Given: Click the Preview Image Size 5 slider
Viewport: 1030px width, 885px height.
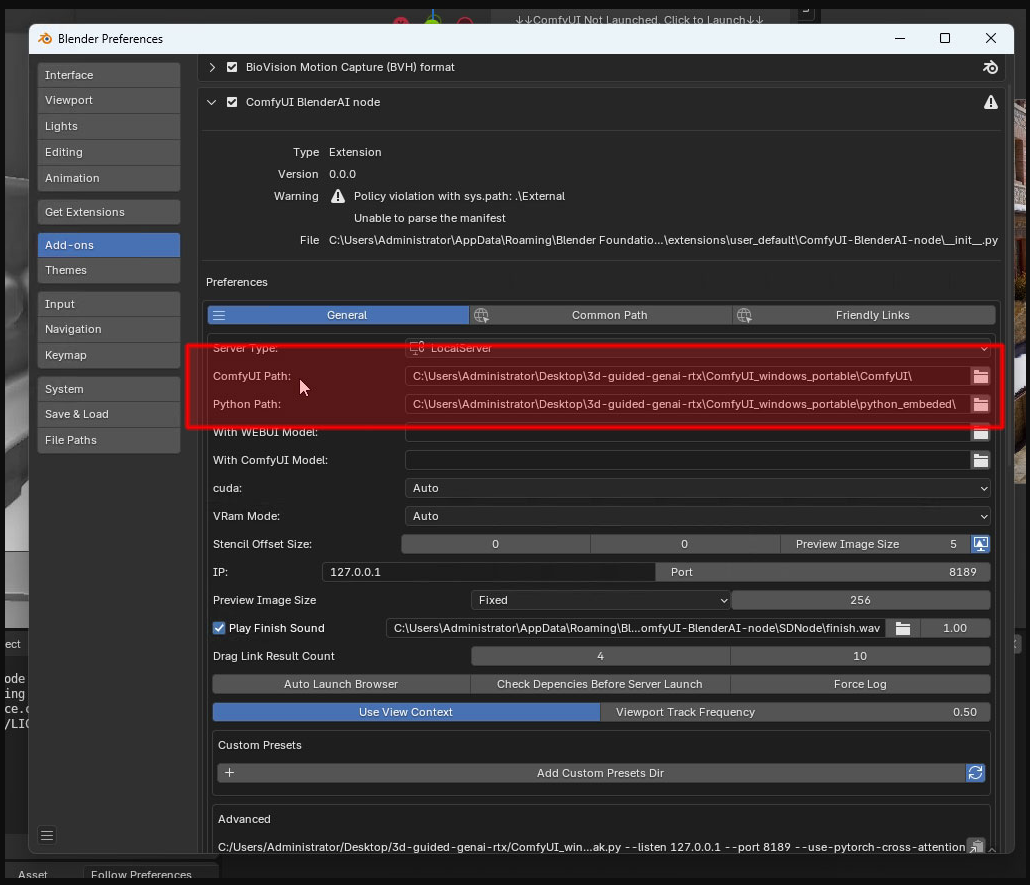Looking at the screenshot, I should click(x=876, y=544).
